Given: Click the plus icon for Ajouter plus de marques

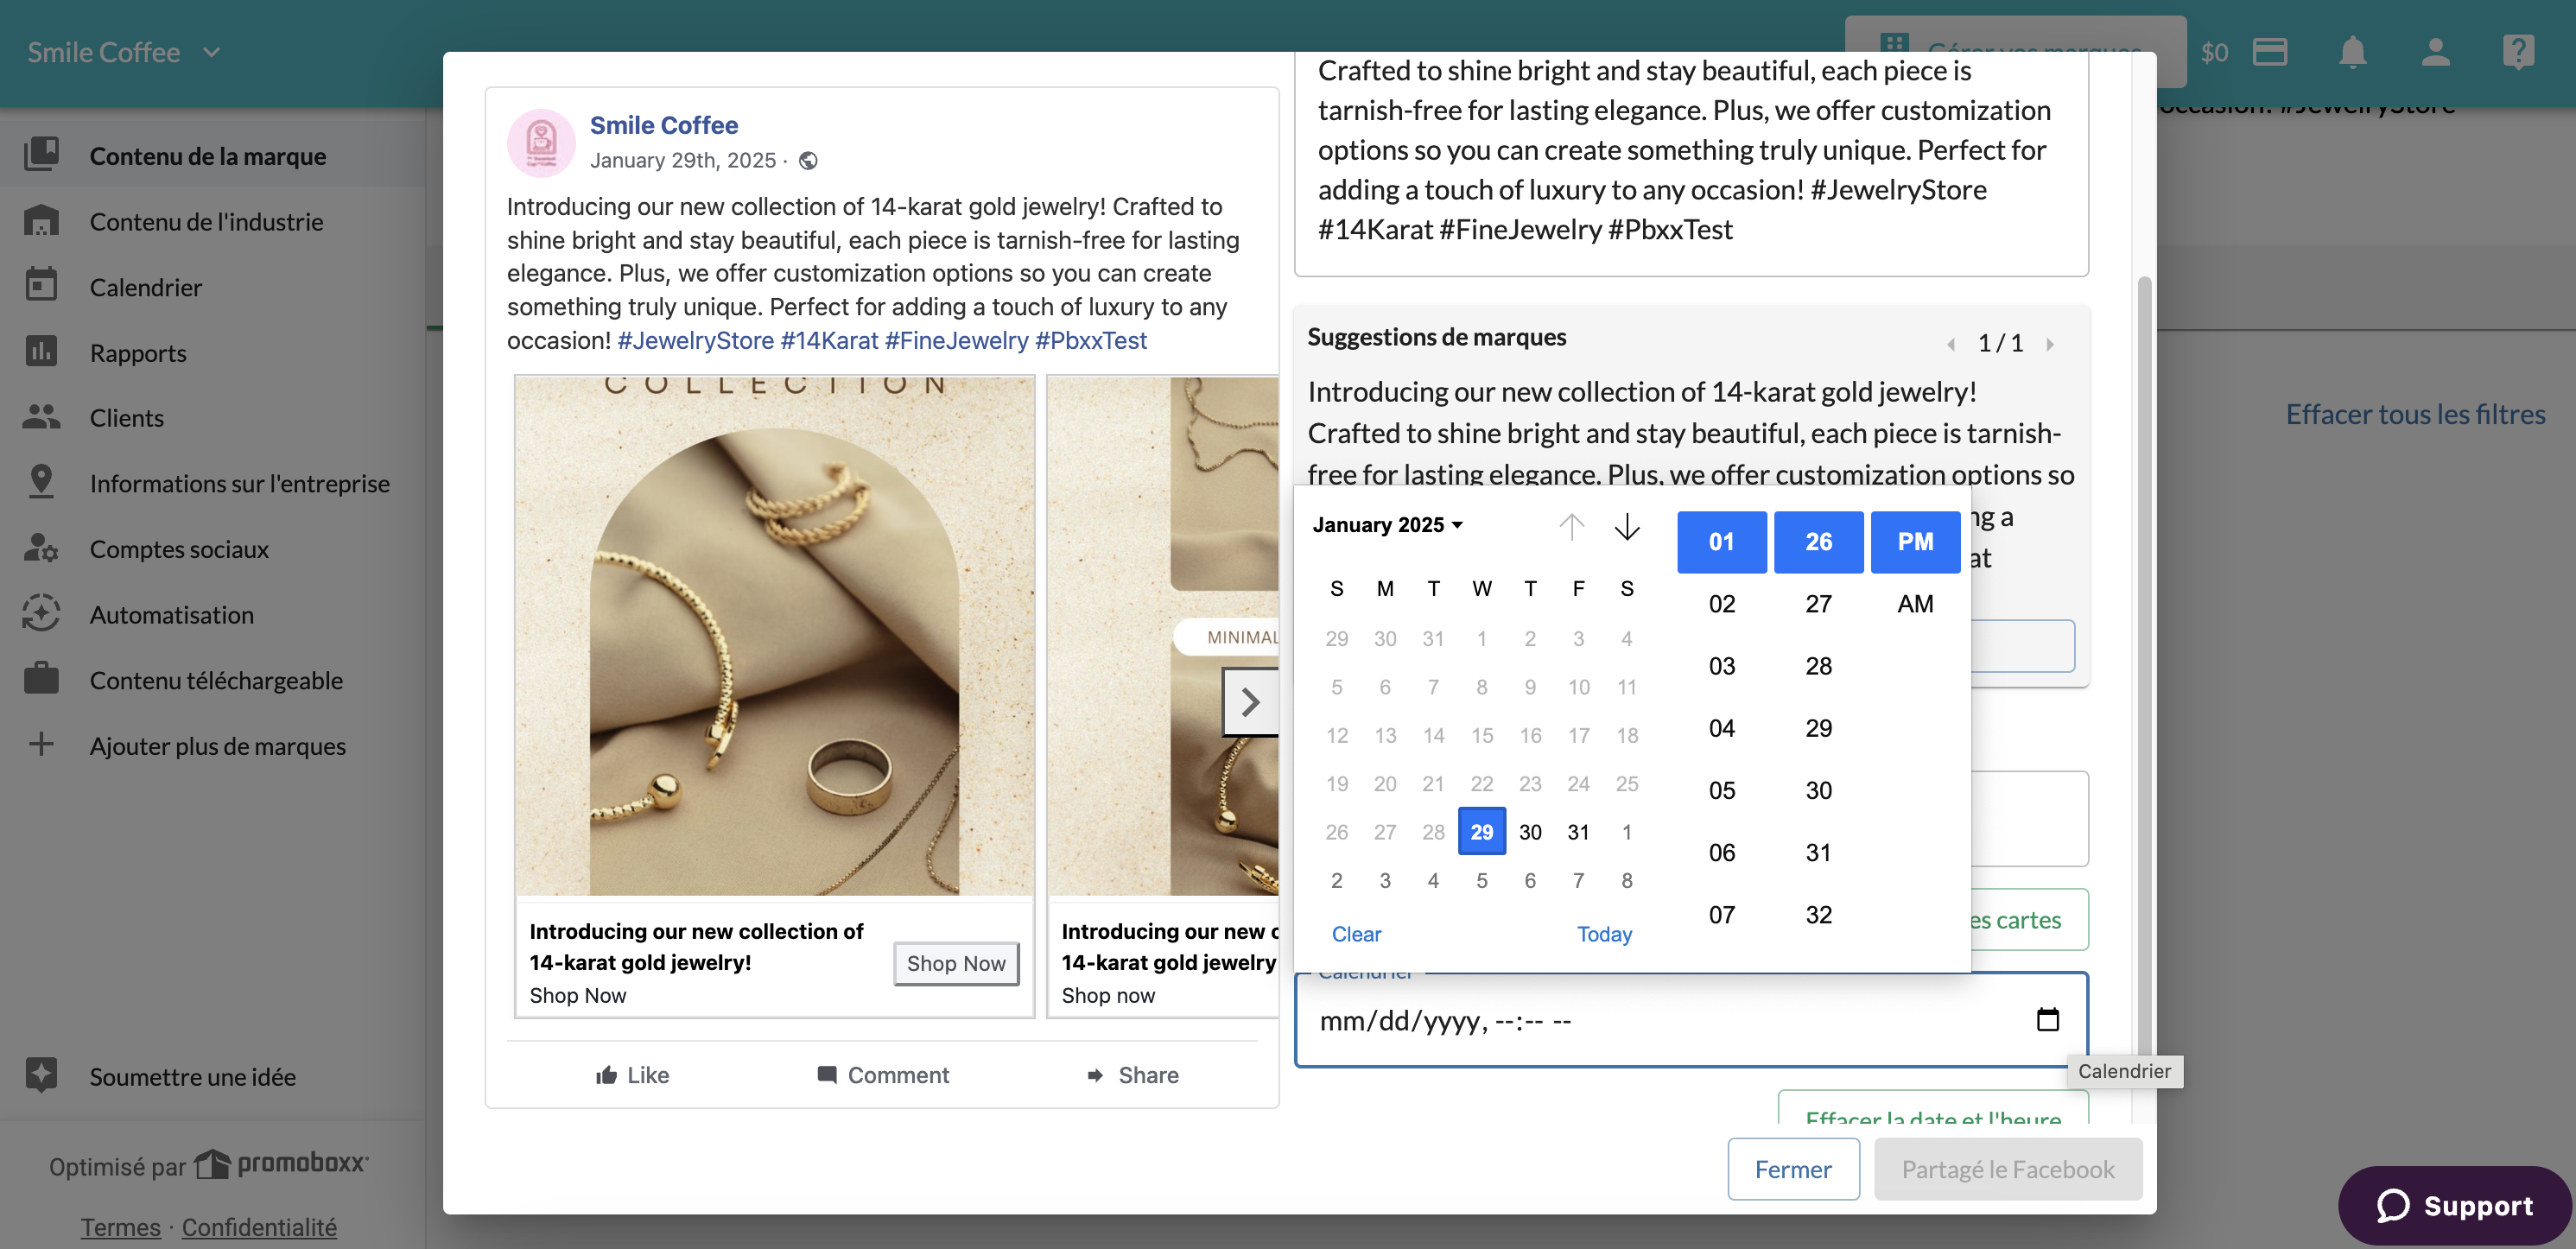Looking at the screenshot, I should [41, 745].
